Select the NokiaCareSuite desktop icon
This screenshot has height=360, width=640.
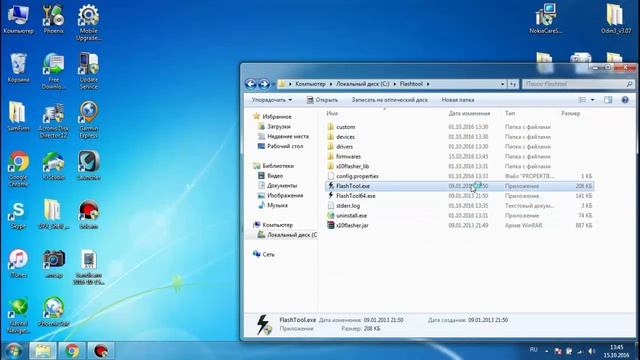tap(546, 19)
